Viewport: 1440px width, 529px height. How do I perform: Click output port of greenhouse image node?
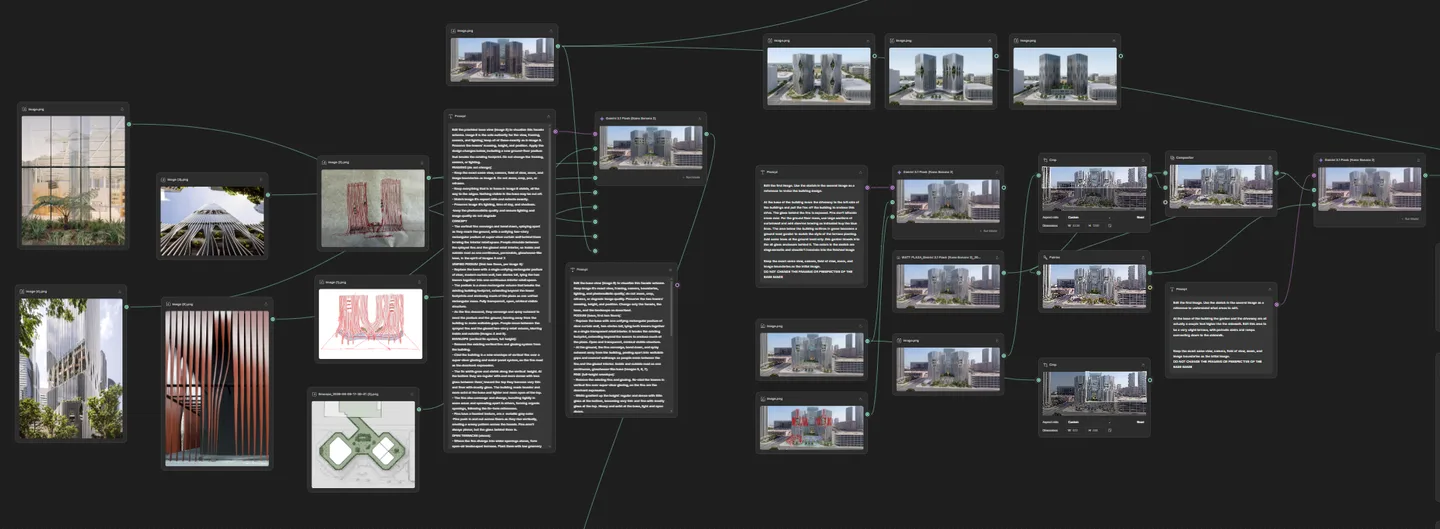(129, 124)
